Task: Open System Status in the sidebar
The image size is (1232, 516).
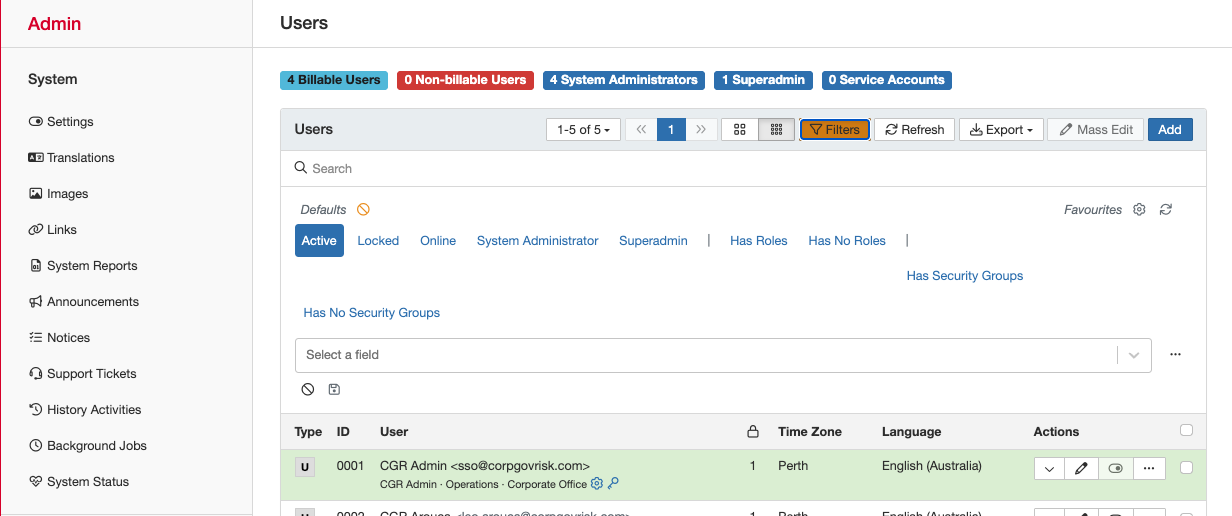Action: pyautogui.click(x=79, y=482)
